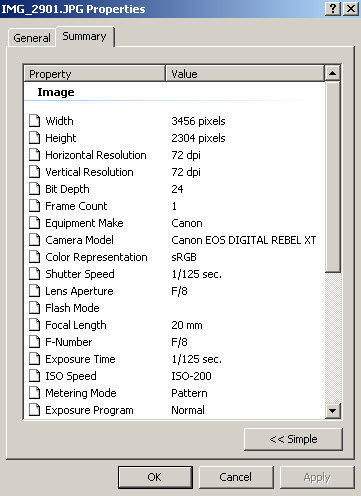This screenshot has width=361, height=496.
Task: Switch to the General tab
Action: pyautogui.click(x=32, y=38)
